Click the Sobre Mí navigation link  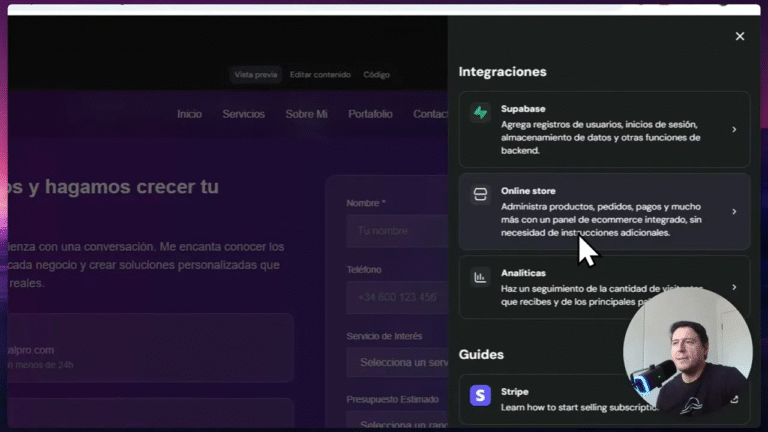click(306, 114)
